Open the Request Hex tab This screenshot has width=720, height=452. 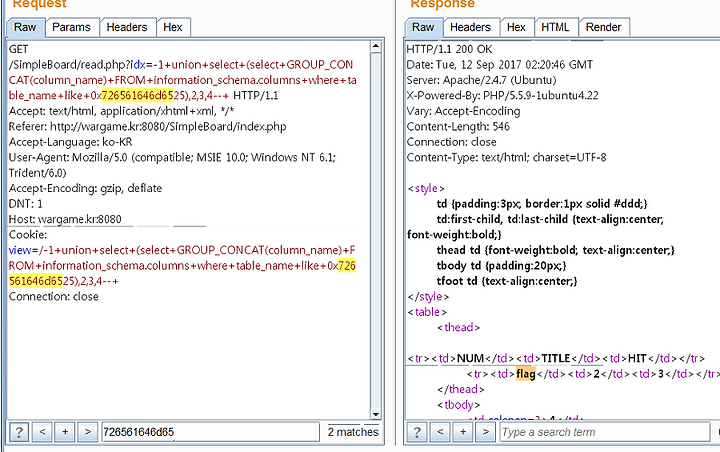[x=173, y=28]
